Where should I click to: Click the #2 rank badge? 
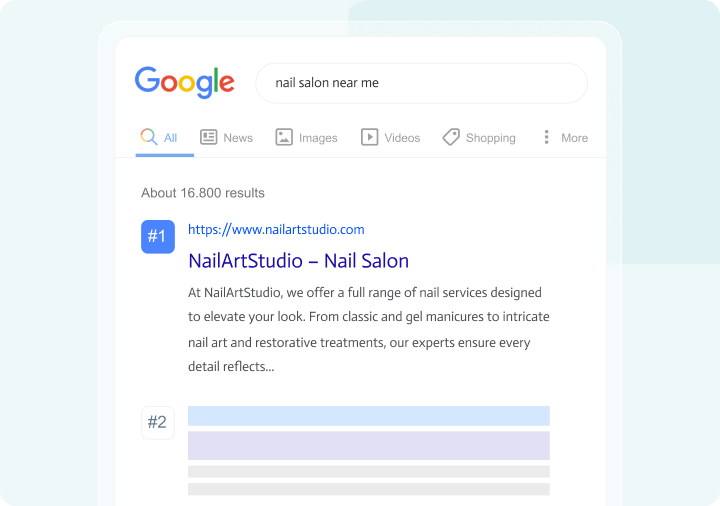pyautogui.click(x=158, y=422)
